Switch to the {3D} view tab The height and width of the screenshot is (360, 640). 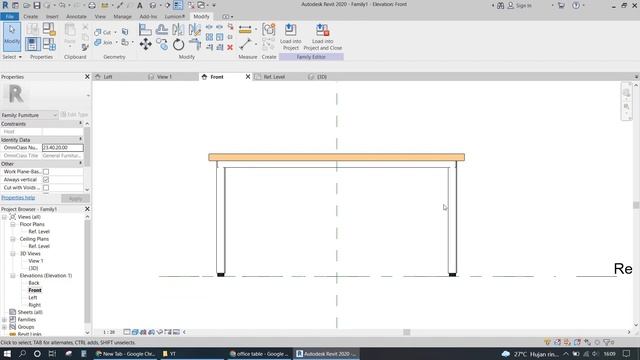tap(322, 77)
